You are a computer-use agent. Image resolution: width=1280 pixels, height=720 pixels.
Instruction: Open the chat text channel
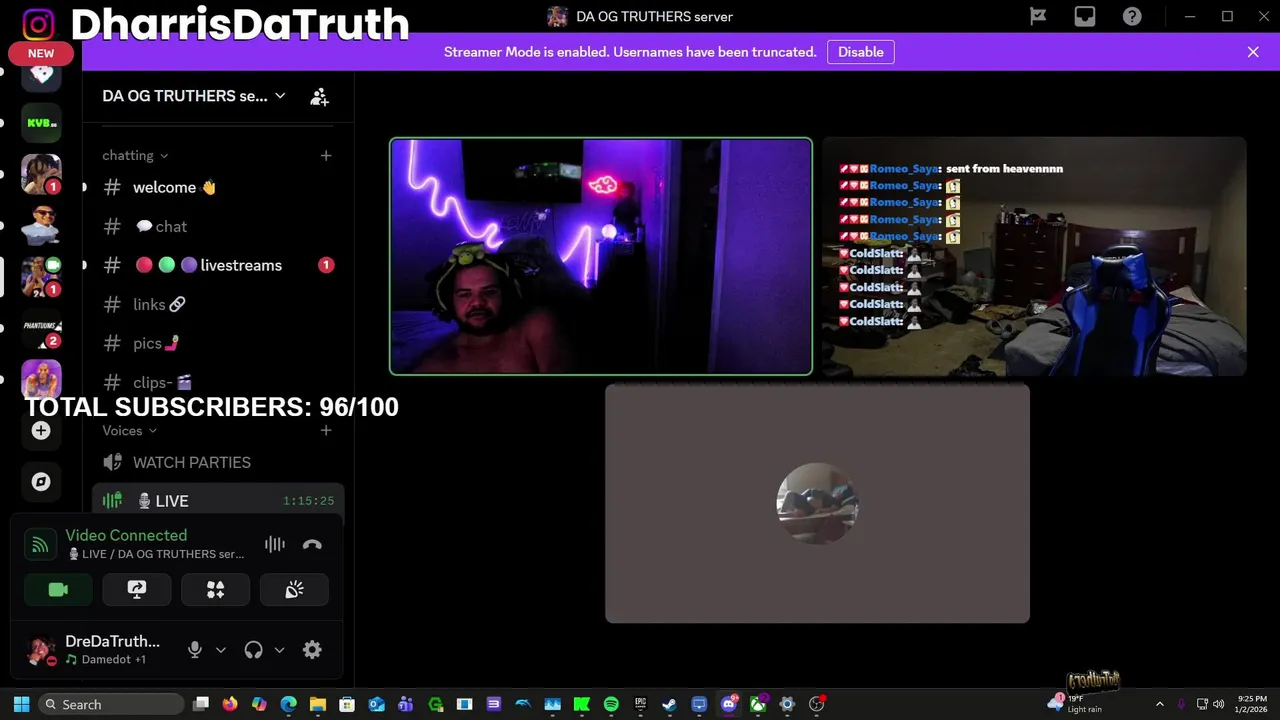pyautogui.click(x=218, y=226)
